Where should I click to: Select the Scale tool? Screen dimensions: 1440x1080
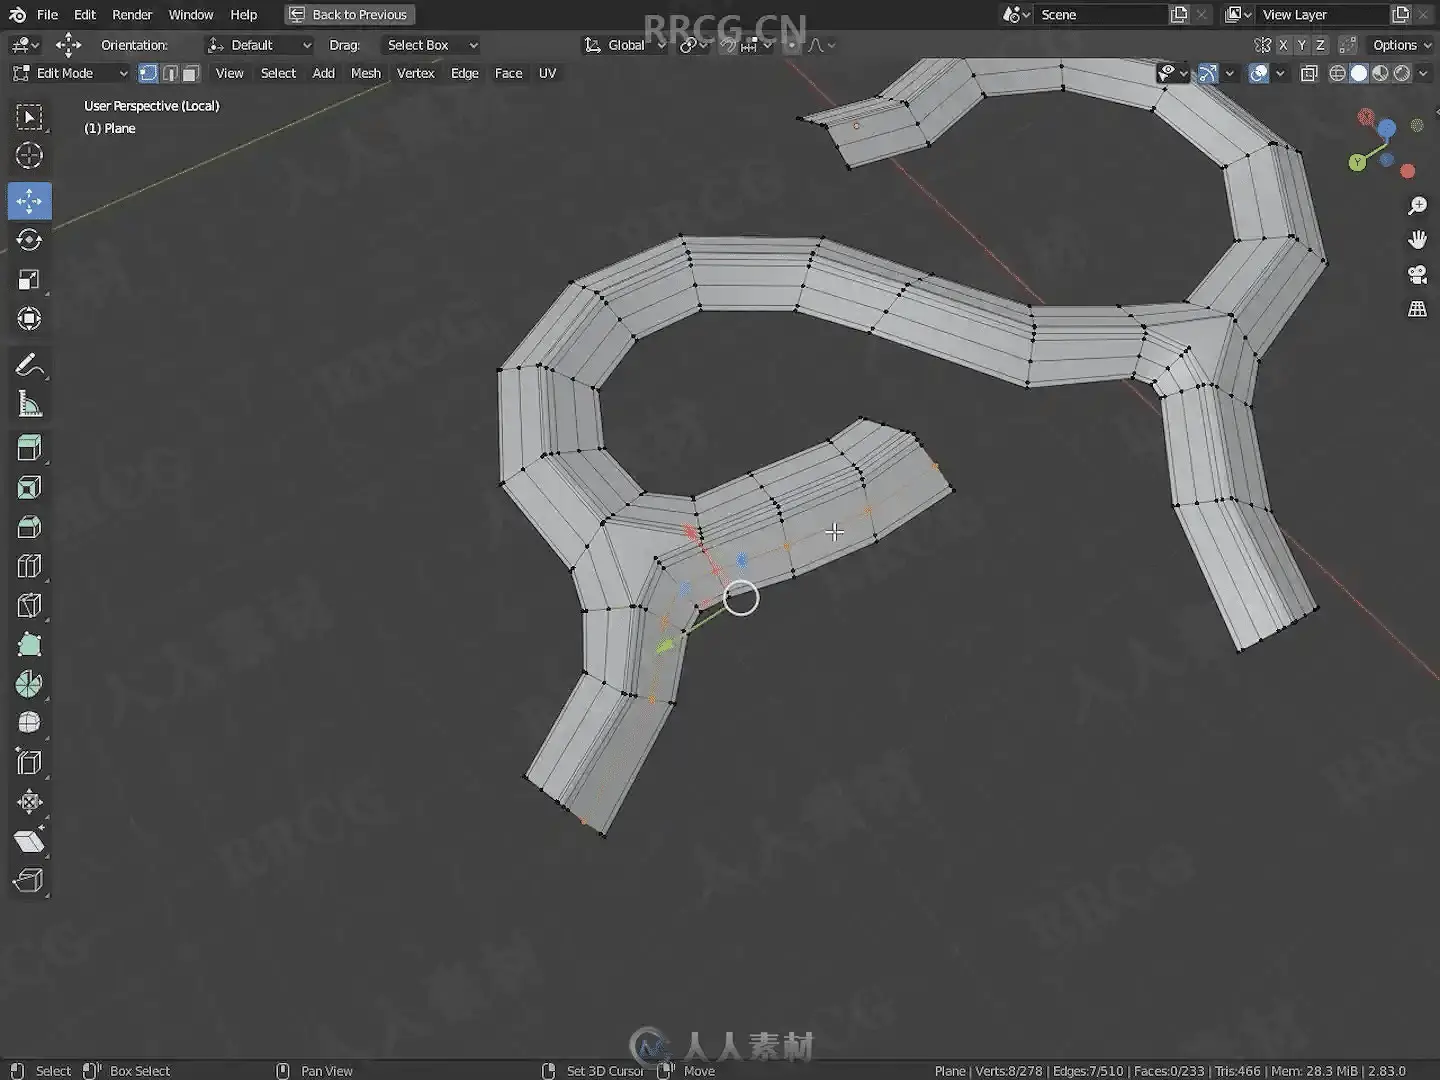point(29,280)
